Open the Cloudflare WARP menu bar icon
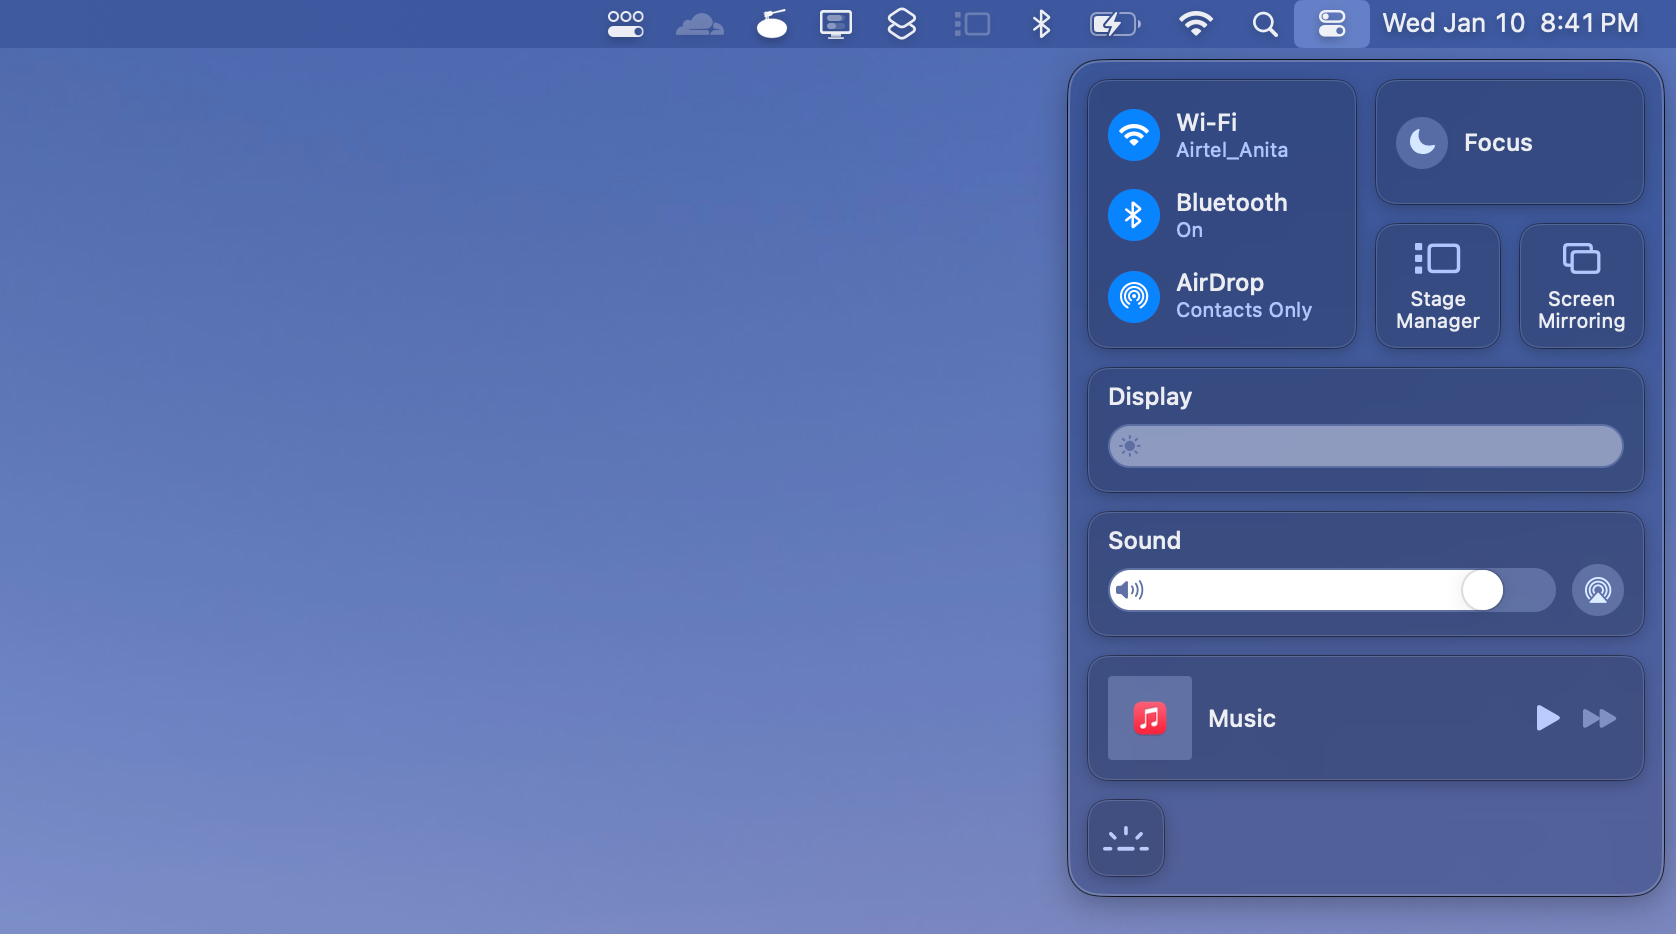This screenshot has width=1676, height=934. point(700,23)
